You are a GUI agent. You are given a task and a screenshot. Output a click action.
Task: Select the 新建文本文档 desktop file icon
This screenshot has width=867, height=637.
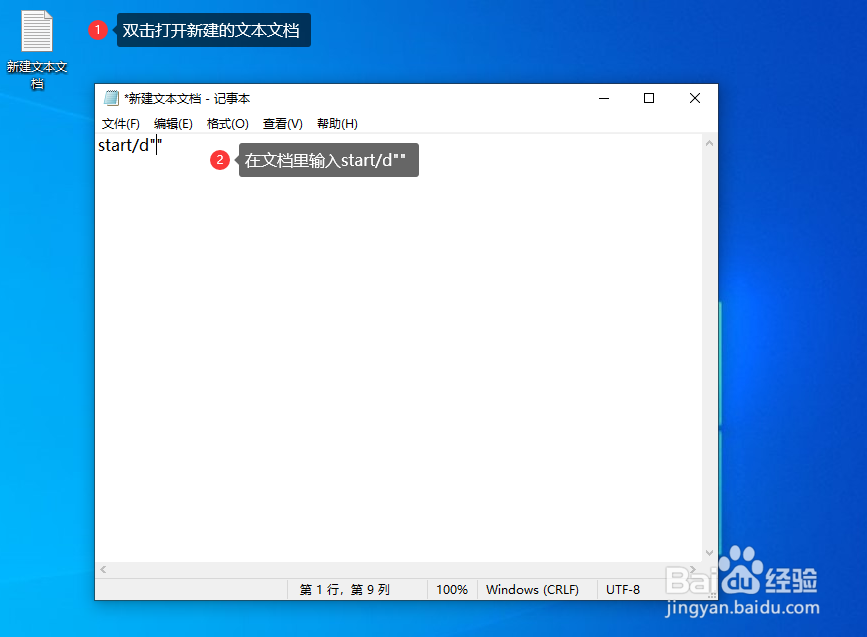36,49
